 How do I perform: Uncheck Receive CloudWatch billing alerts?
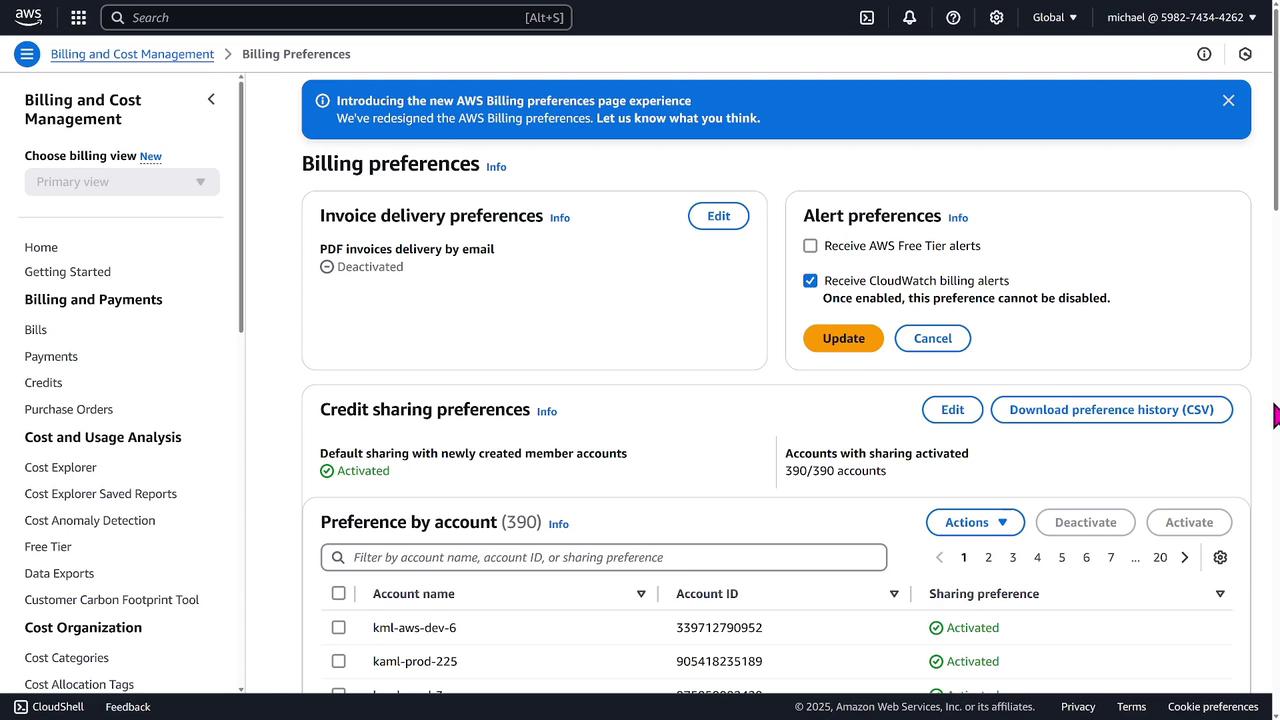click(x=810, y=281)
